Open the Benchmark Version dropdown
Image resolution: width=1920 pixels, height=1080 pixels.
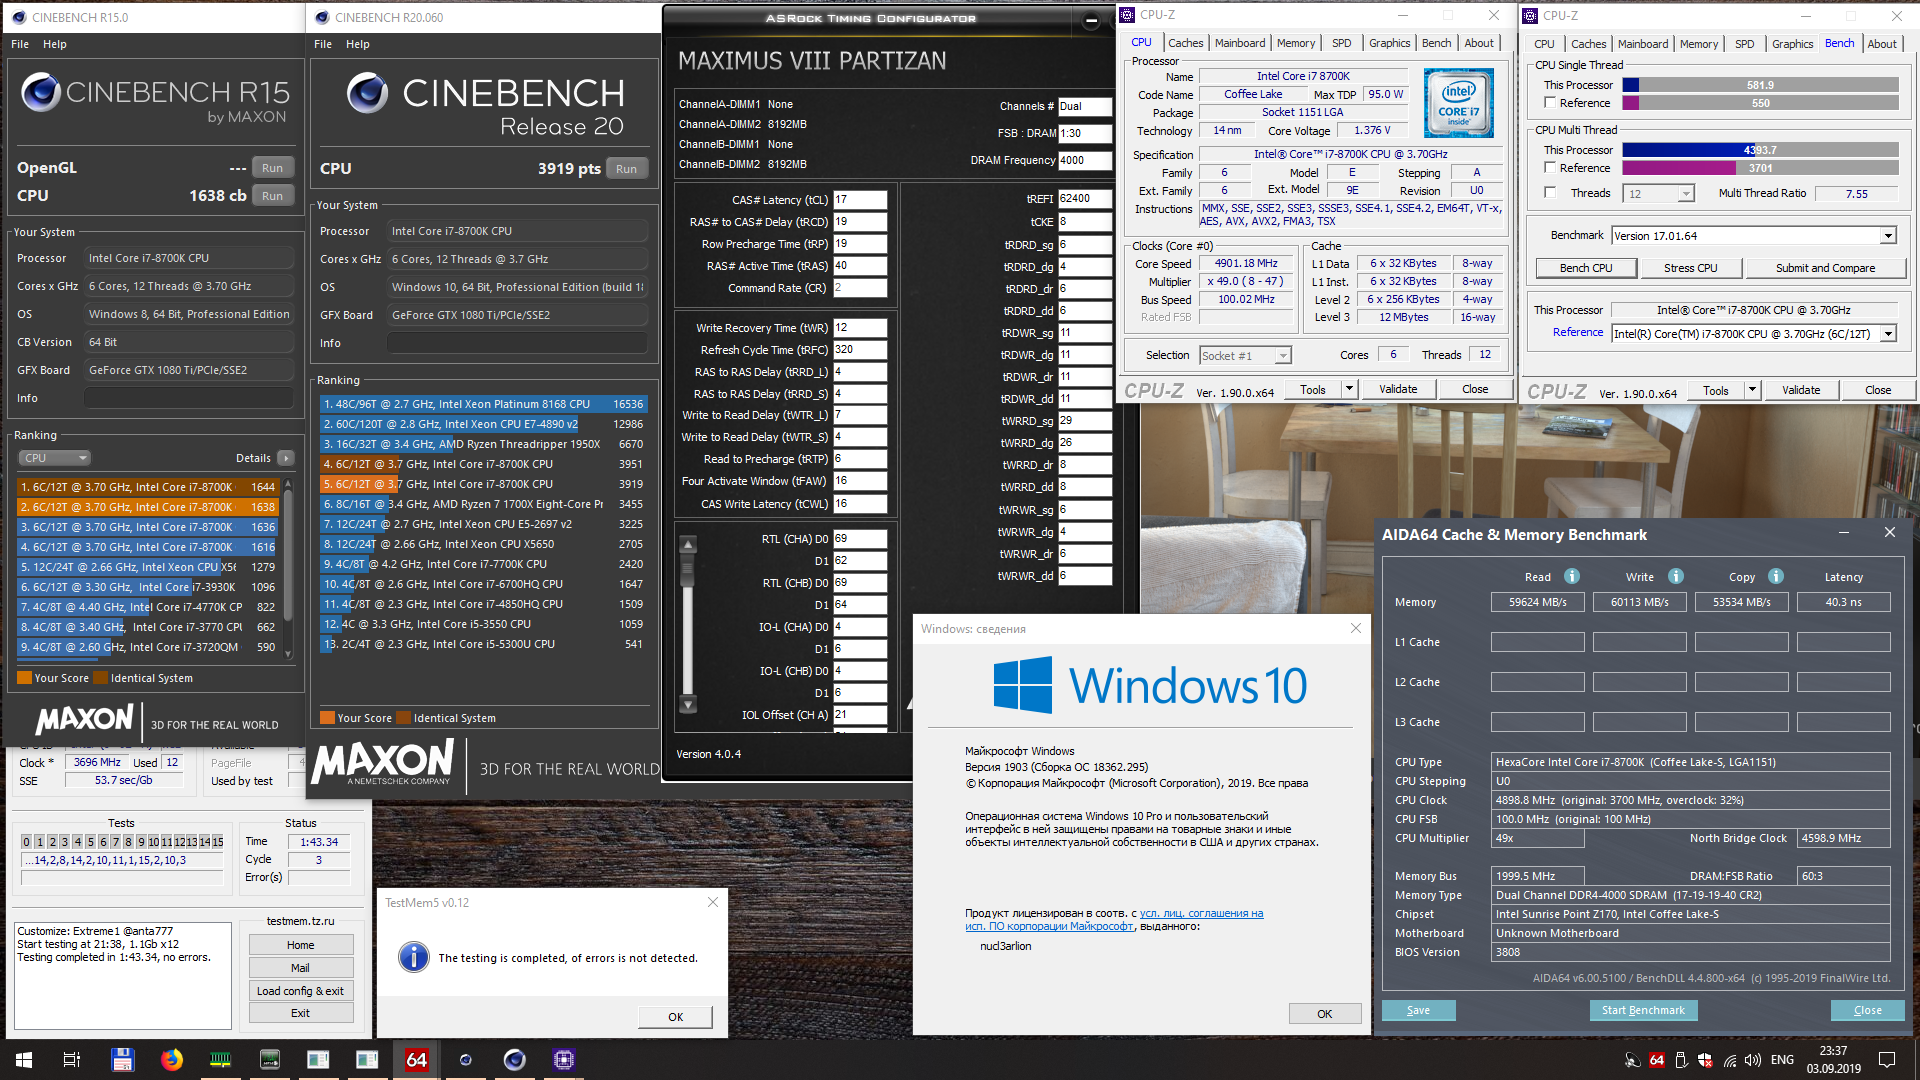(1888, 236)
